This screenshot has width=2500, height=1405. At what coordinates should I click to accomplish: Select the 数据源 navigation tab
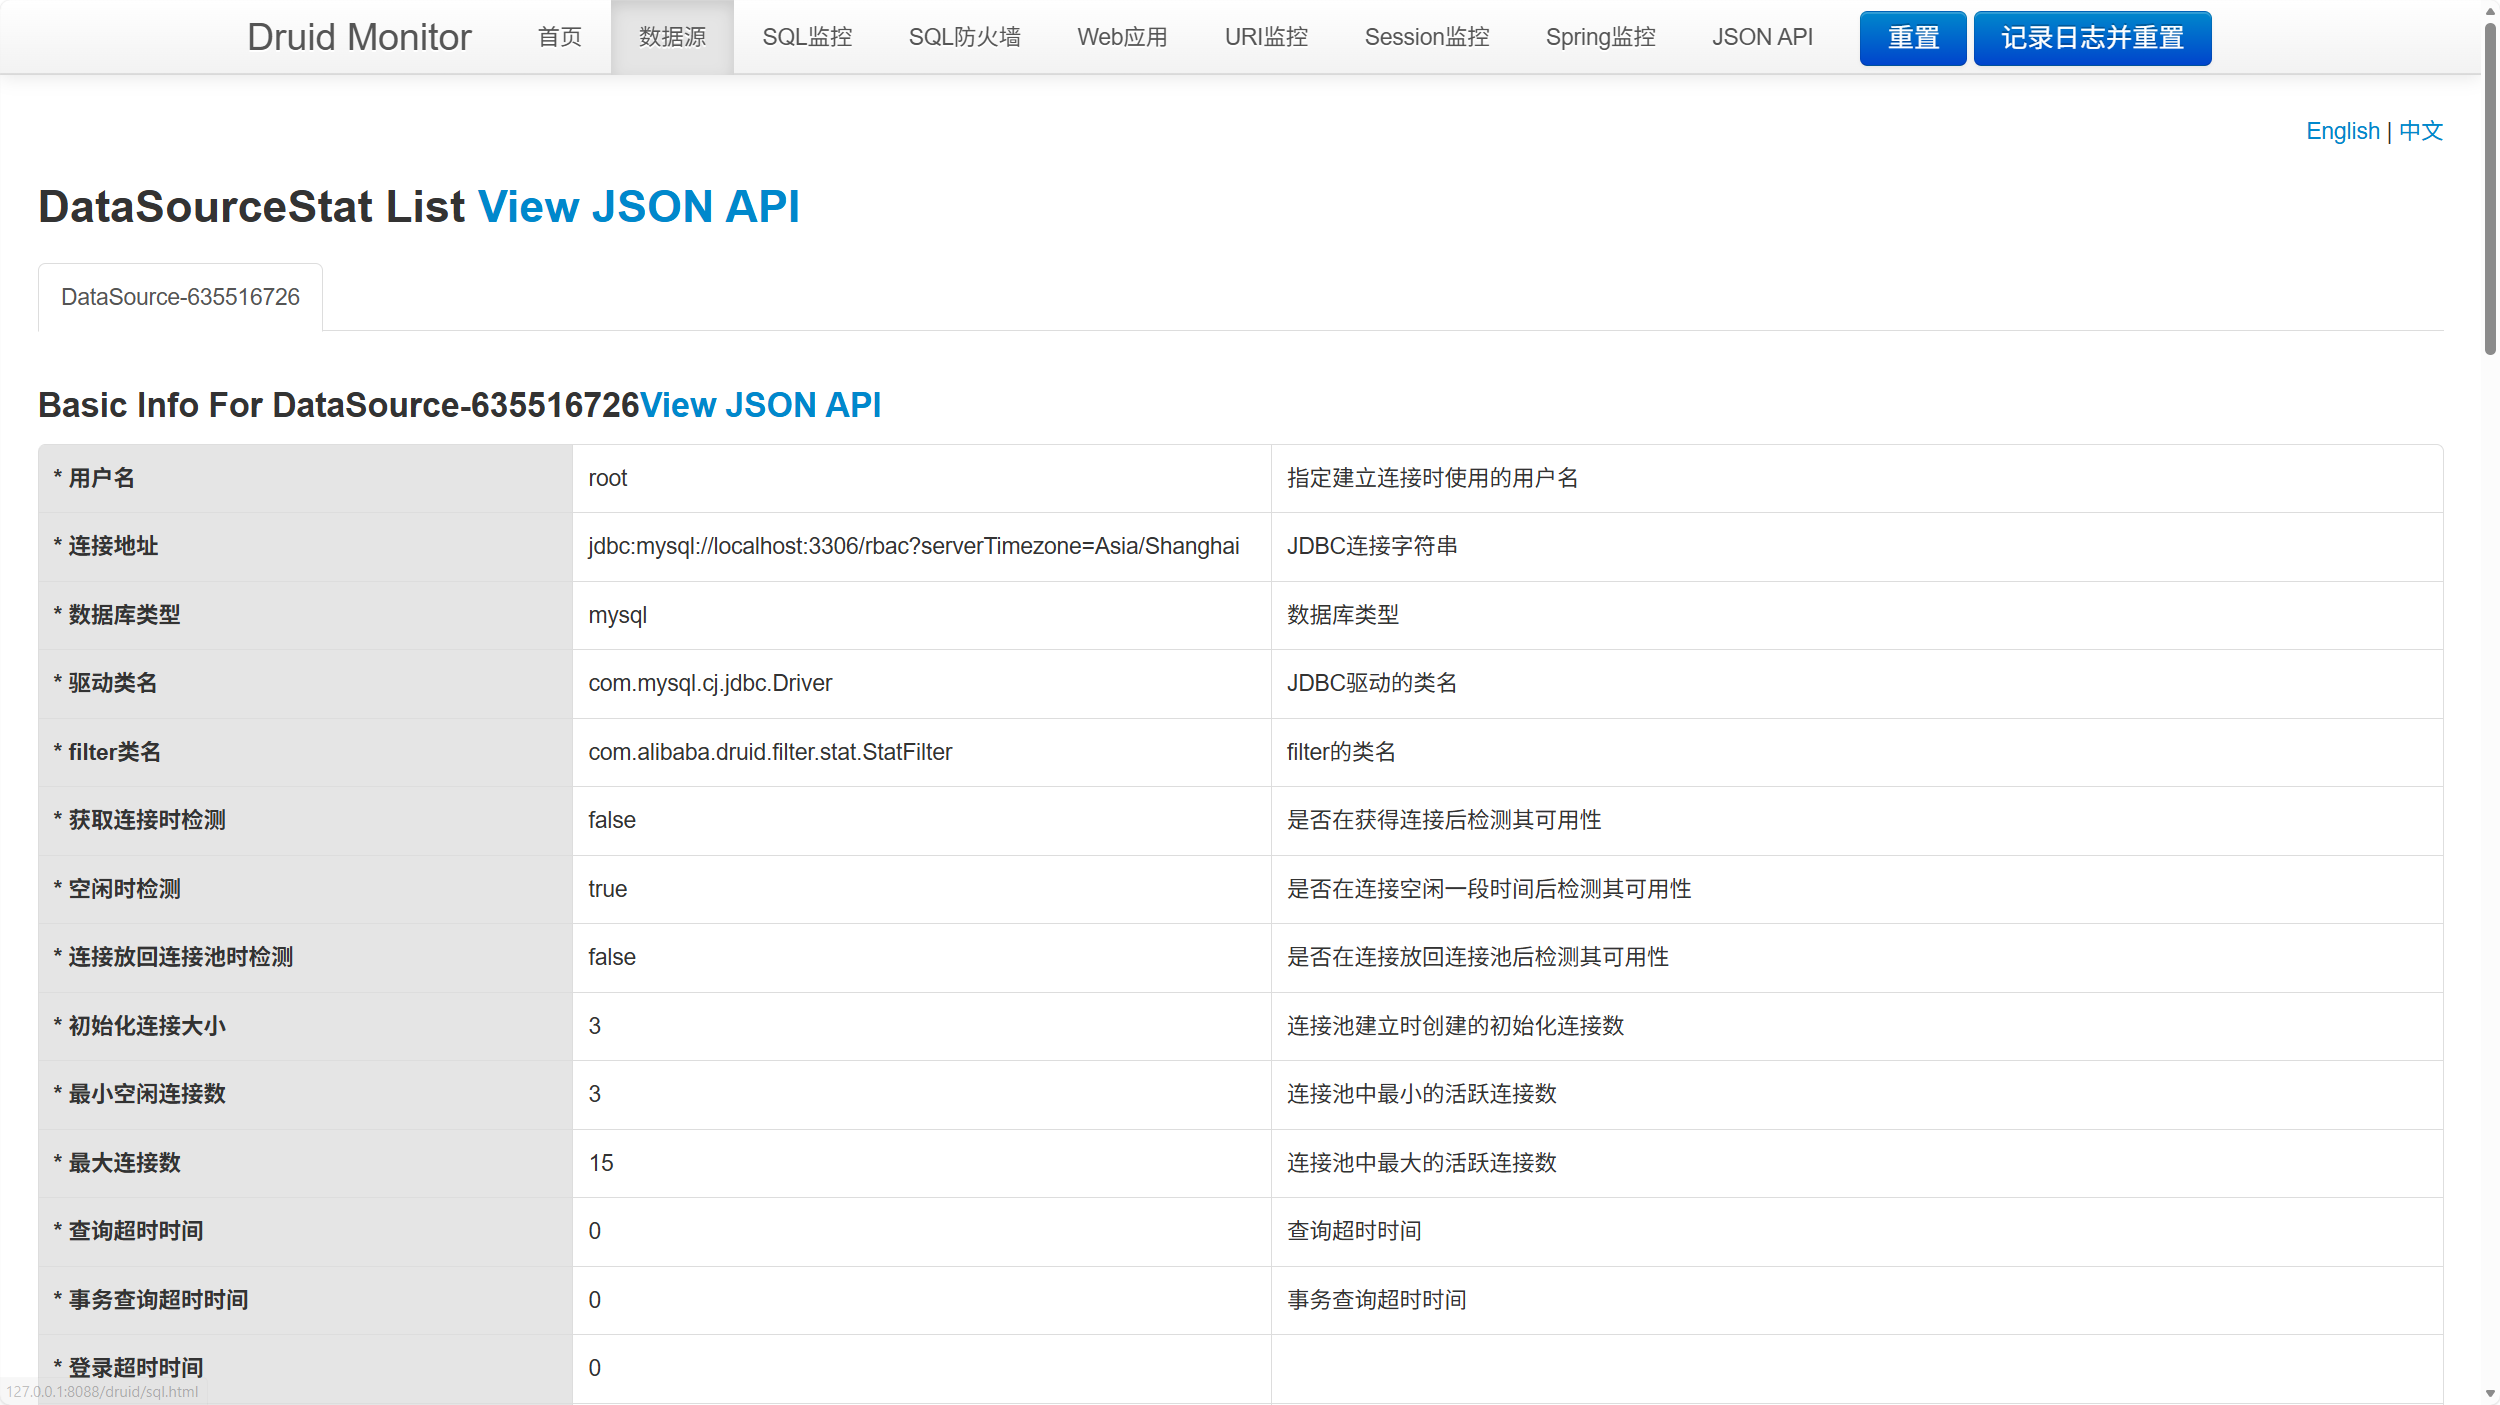[672, 37]
